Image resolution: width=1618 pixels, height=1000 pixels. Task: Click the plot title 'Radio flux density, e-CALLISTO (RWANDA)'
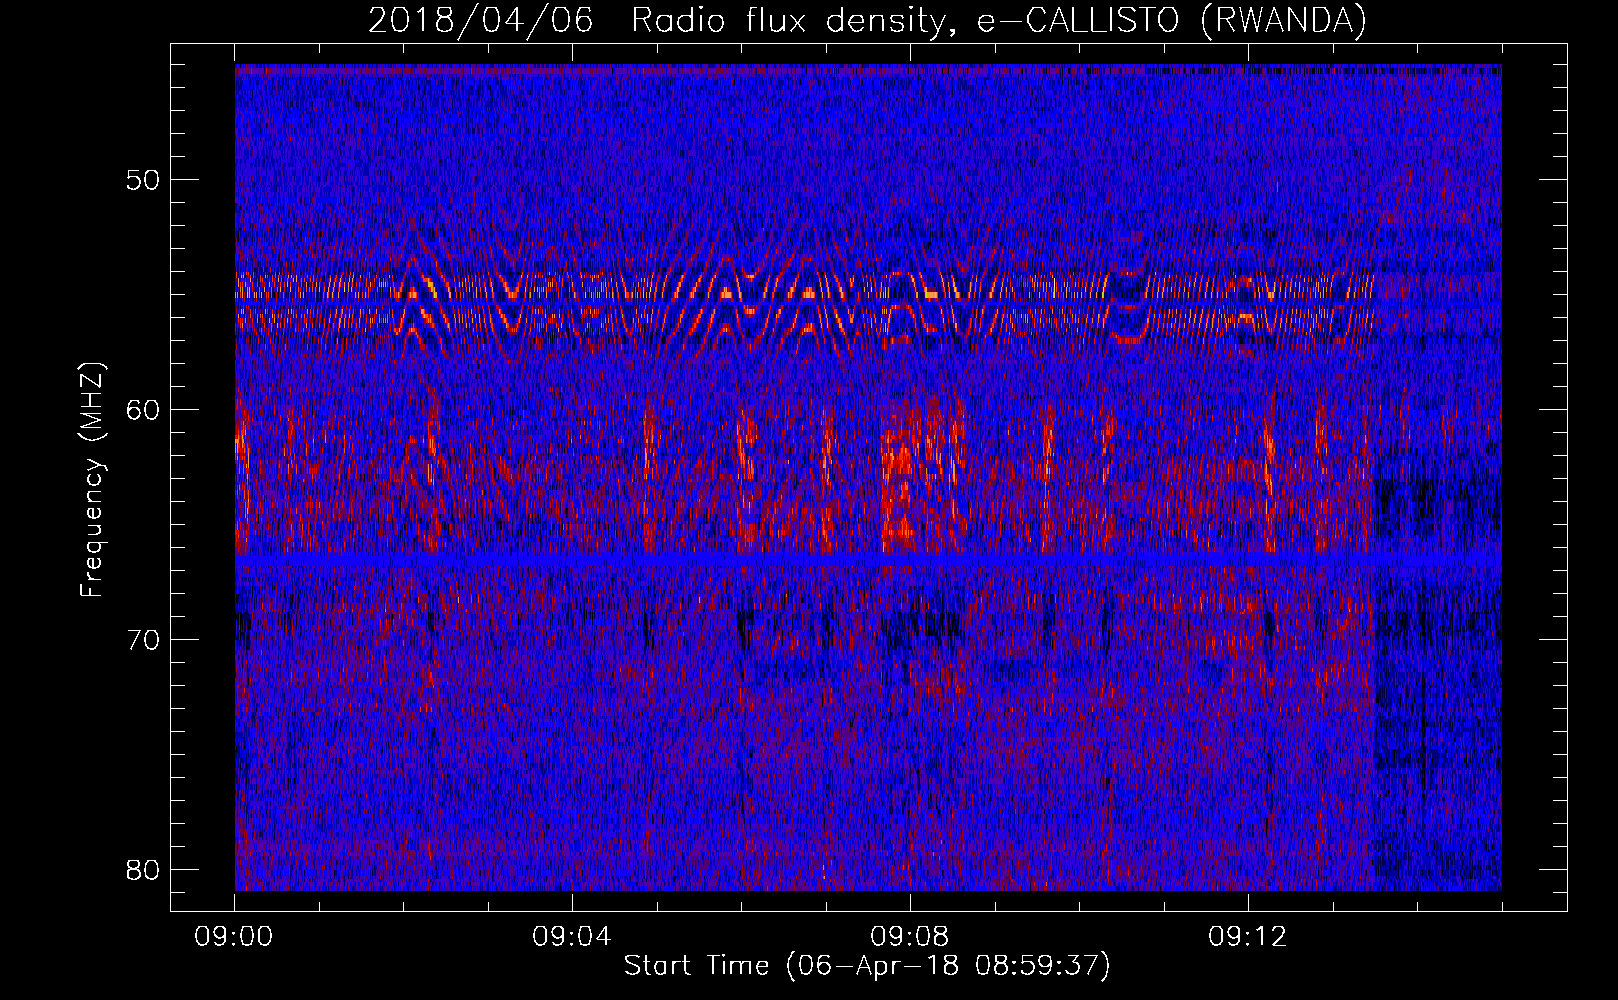999,20
